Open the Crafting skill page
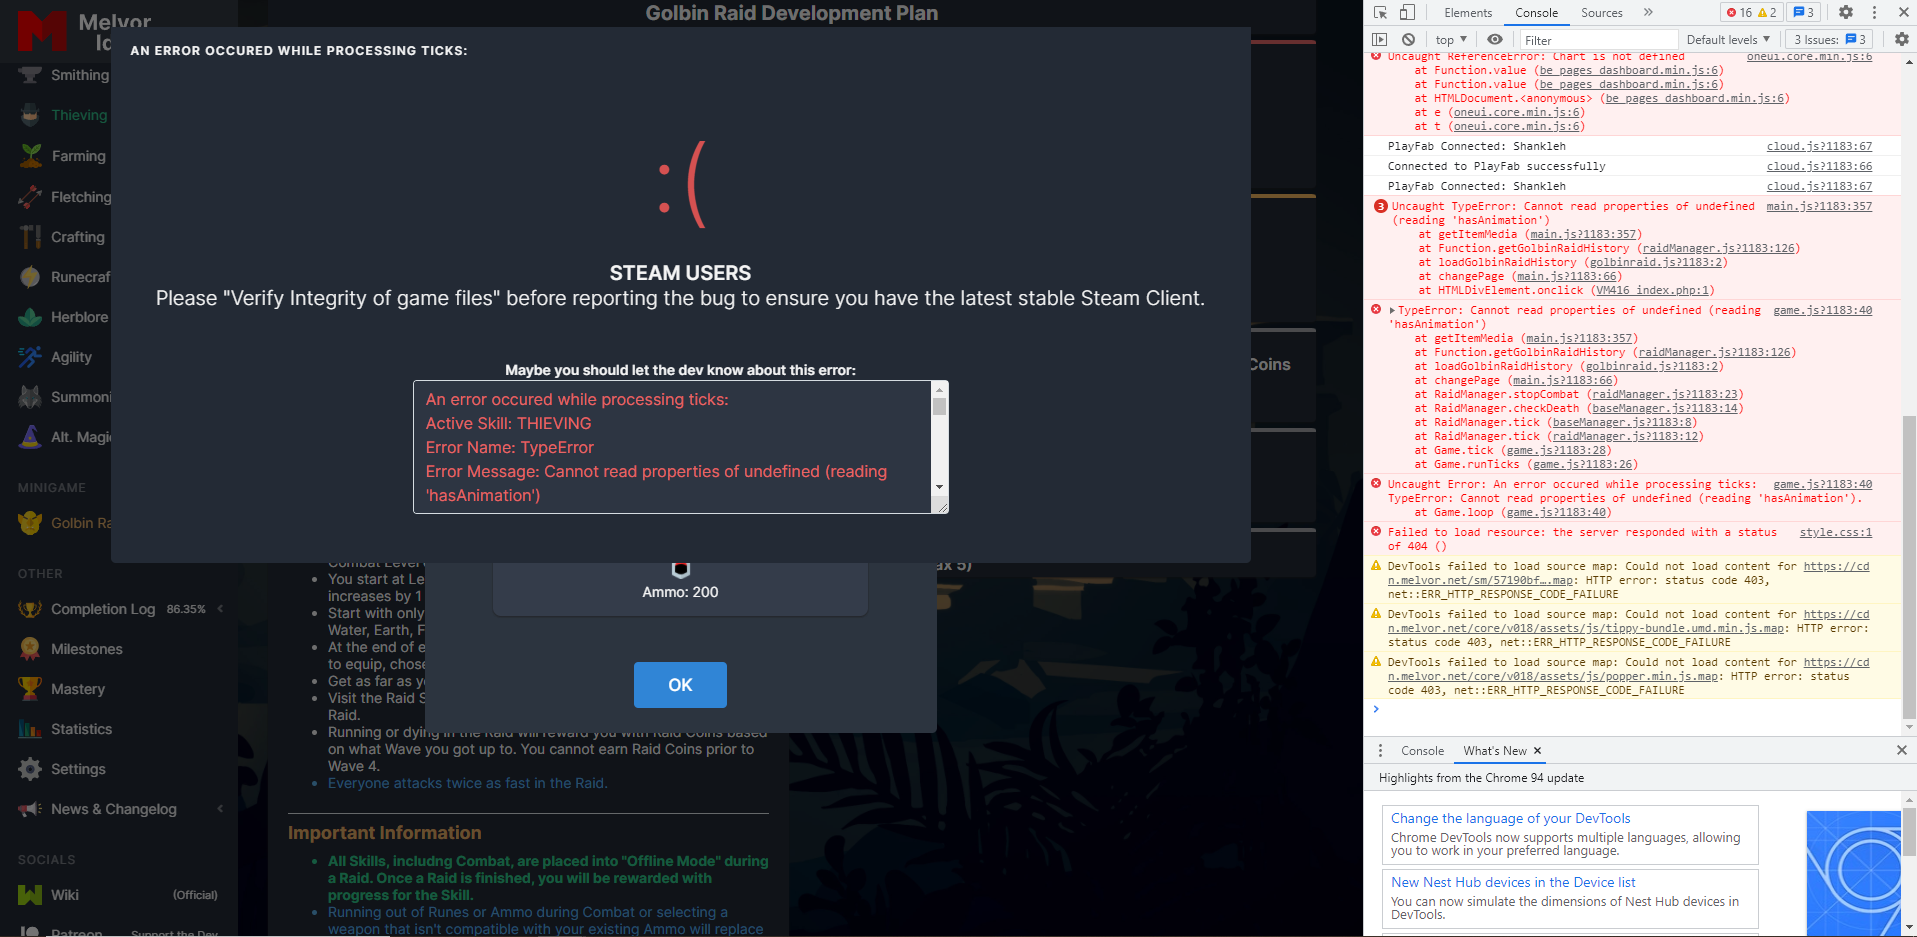The image size is (1917, 937). click(x=30, y=237)
